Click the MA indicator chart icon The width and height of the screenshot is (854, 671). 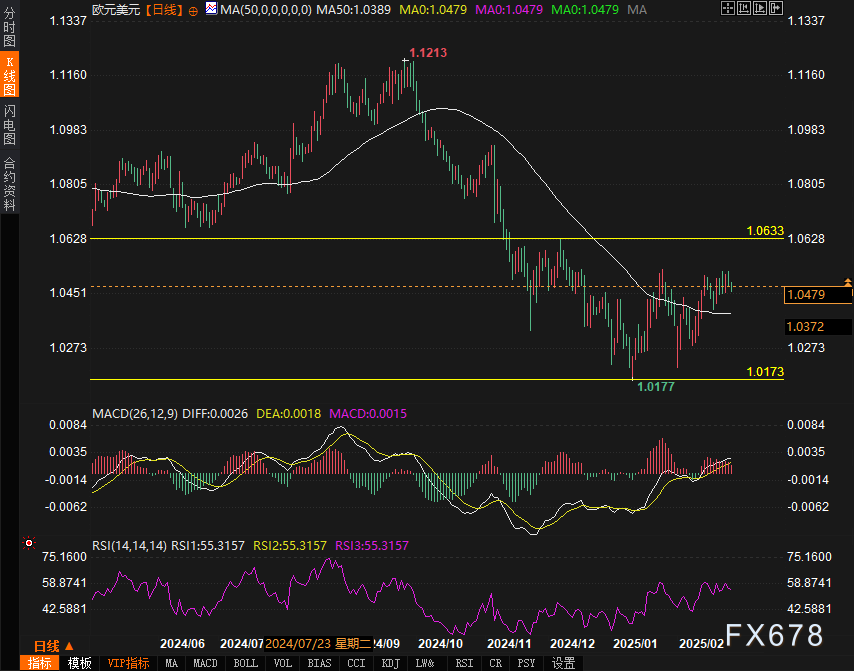point(210,9)
